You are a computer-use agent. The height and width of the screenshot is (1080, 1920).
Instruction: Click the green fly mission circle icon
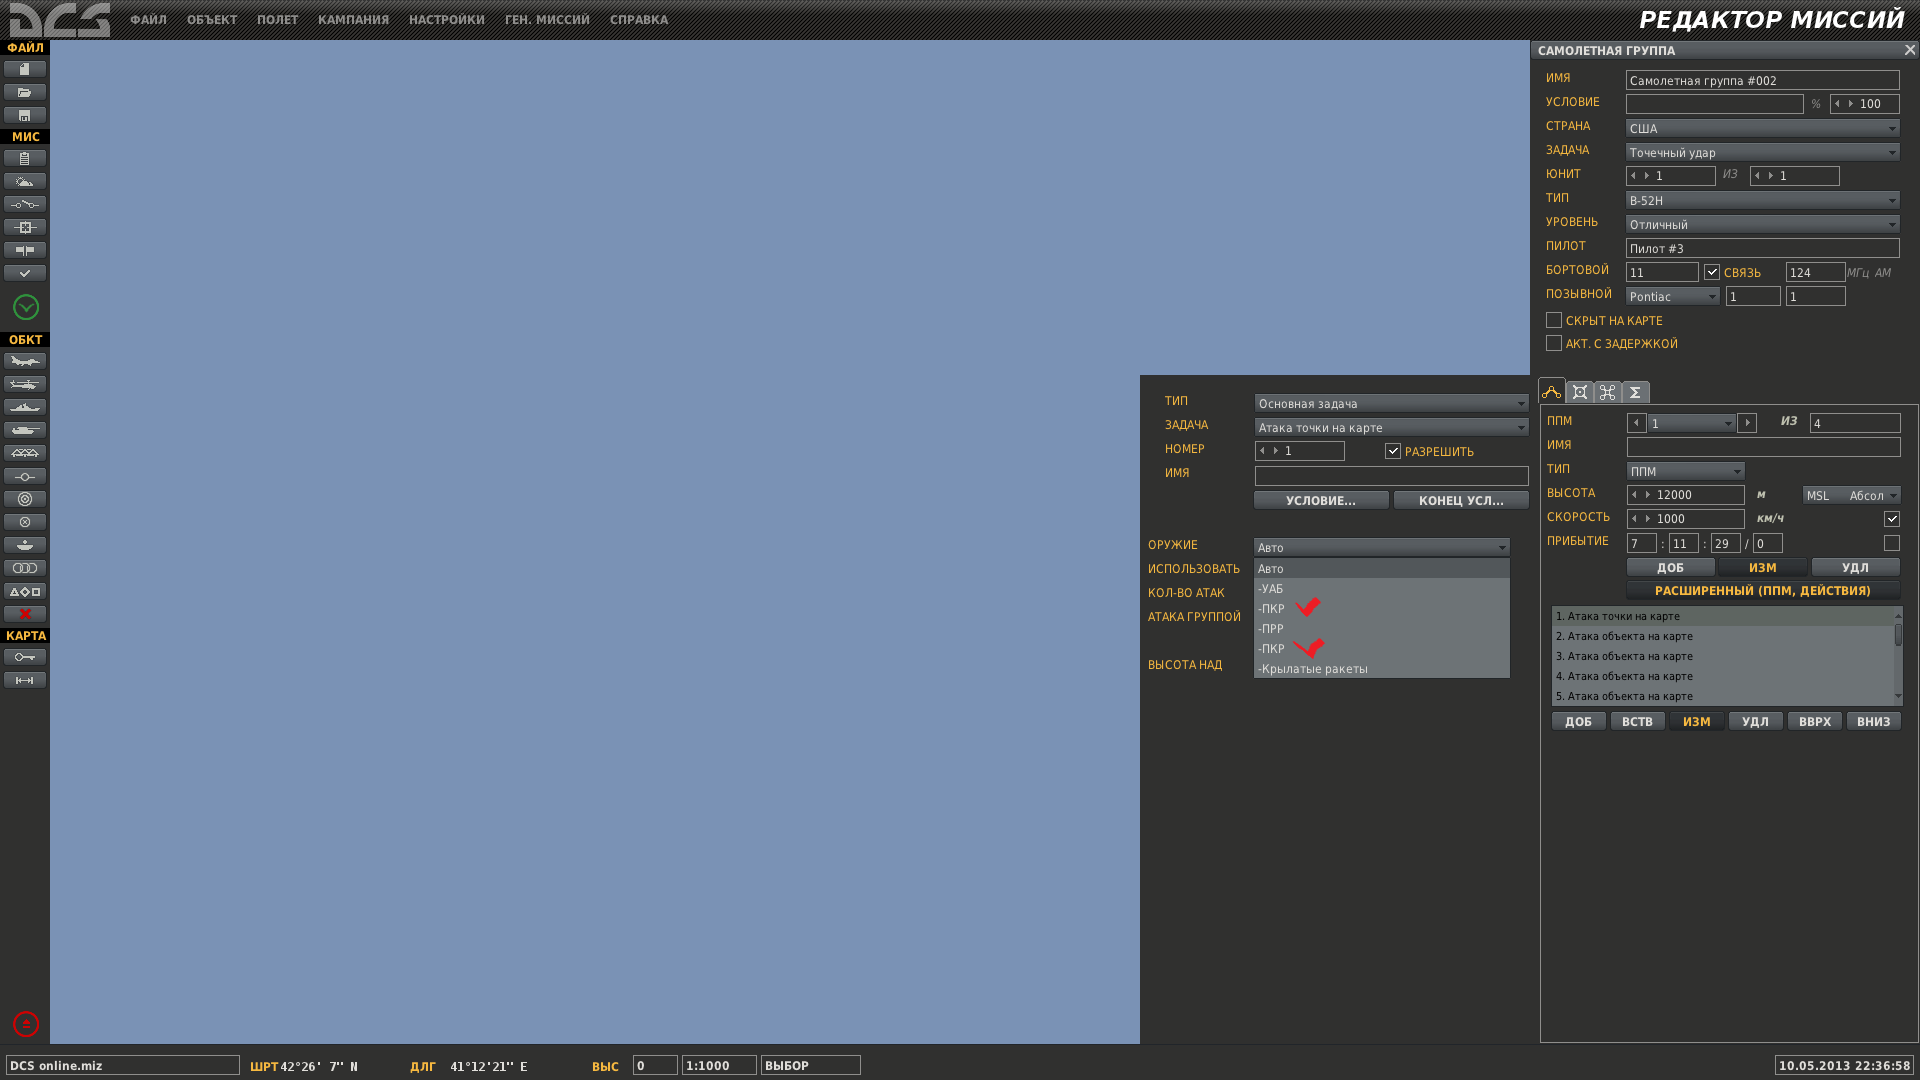tap(26, 307)
